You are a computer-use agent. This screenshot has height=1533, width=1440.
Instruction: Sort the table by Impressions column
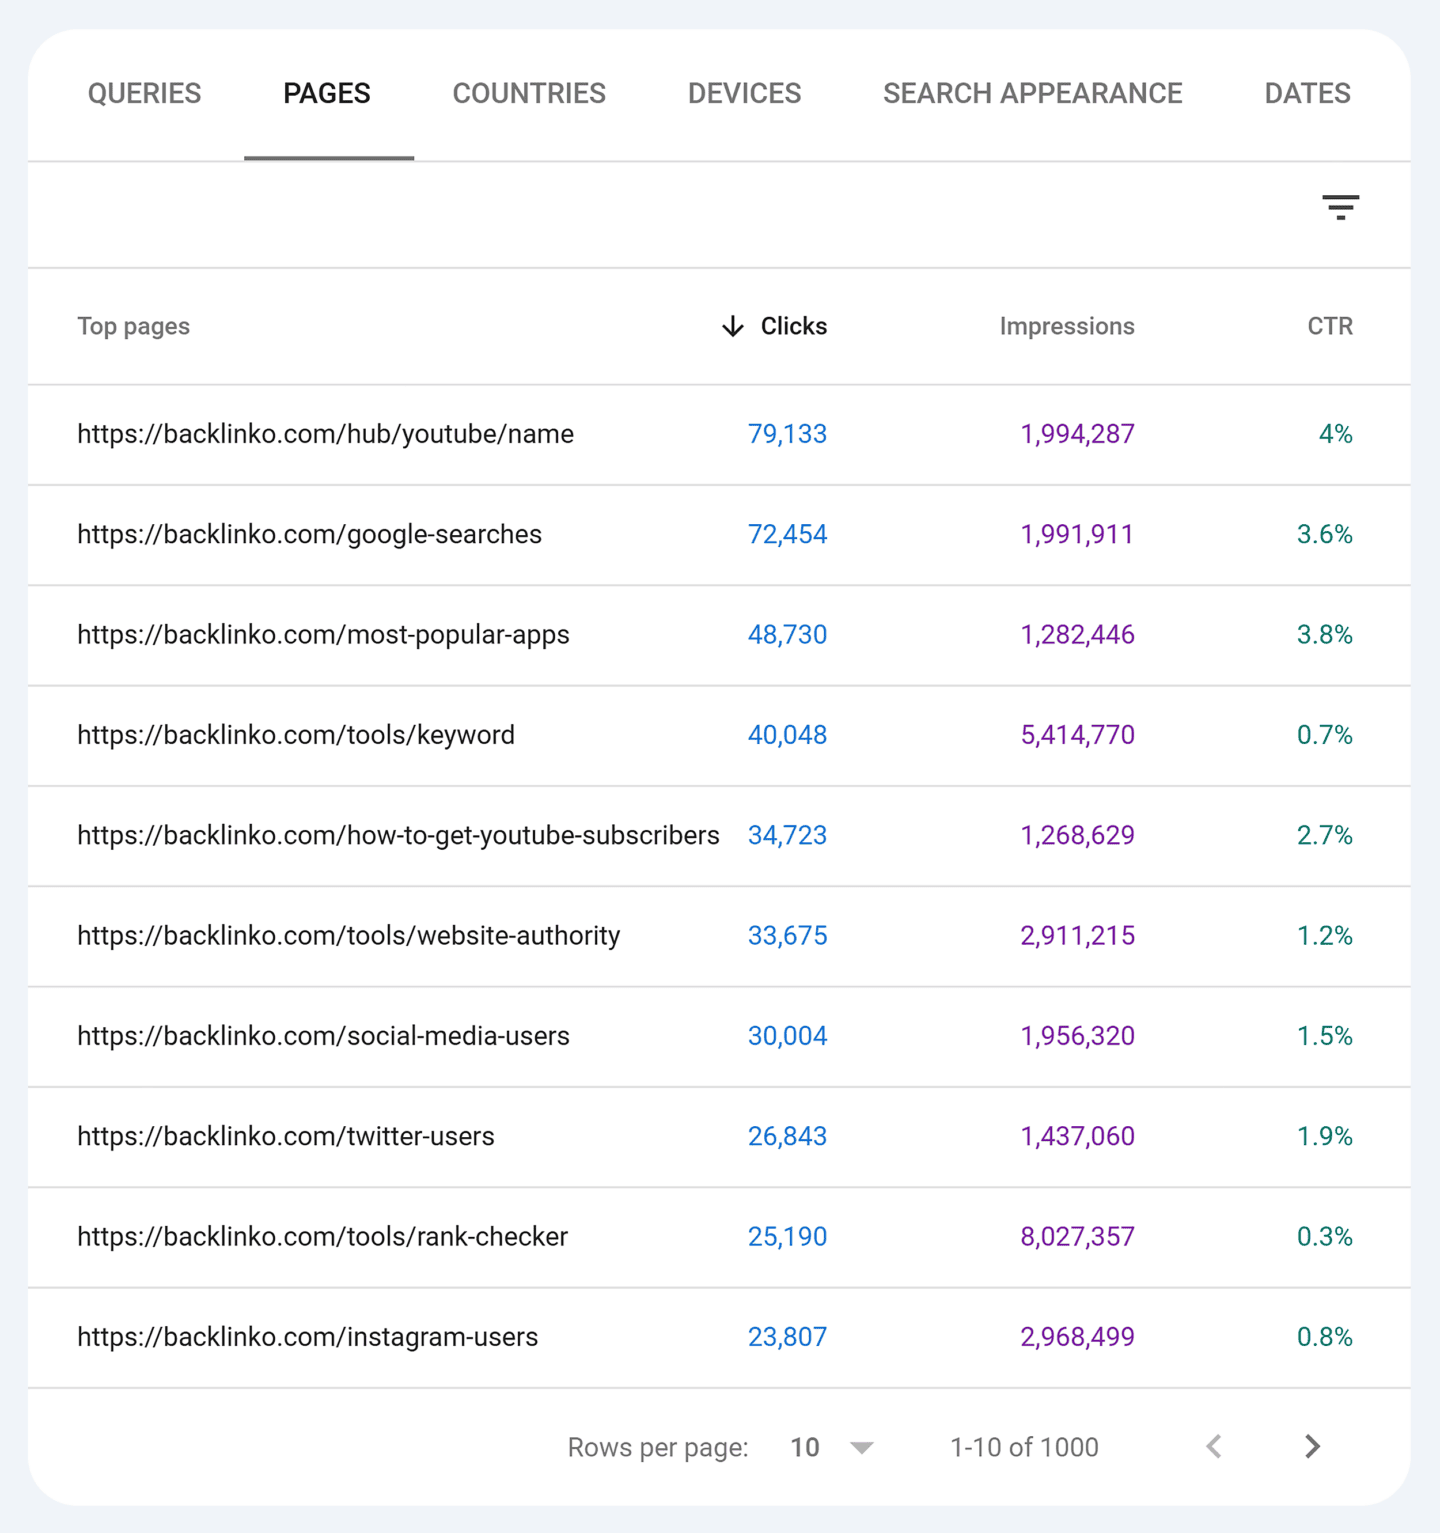click(x=1066, y=326)
